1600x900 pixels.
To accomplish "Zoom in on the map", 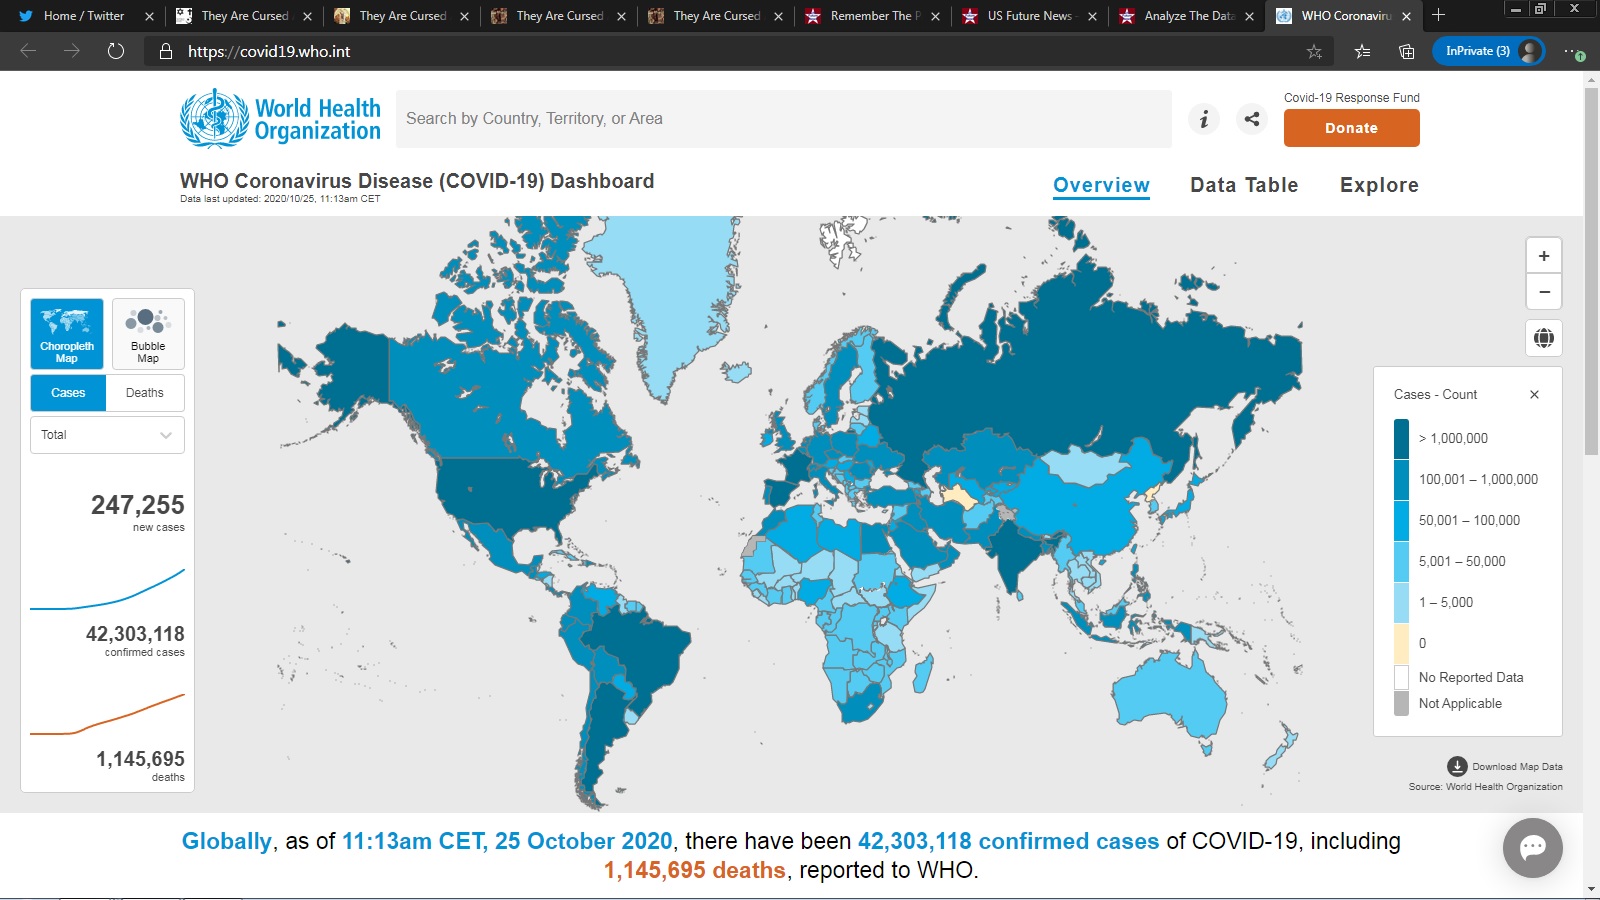I will (x=1543, y=256).
